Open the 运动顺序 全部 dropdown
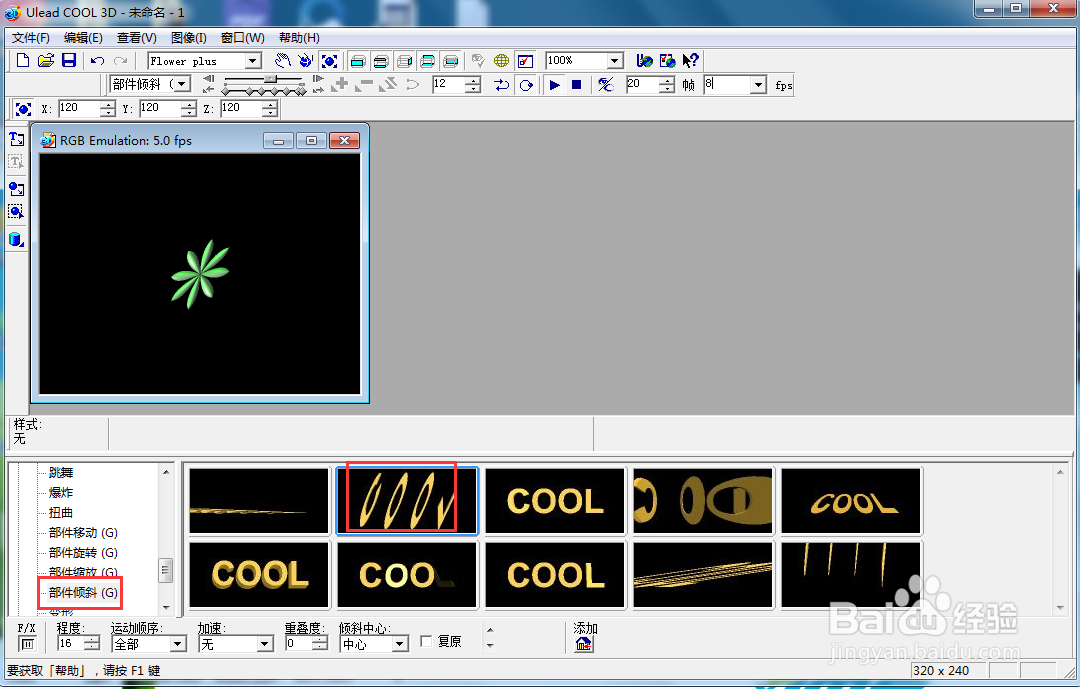The height and width of the screenshot is (689, 1080). 178,644
